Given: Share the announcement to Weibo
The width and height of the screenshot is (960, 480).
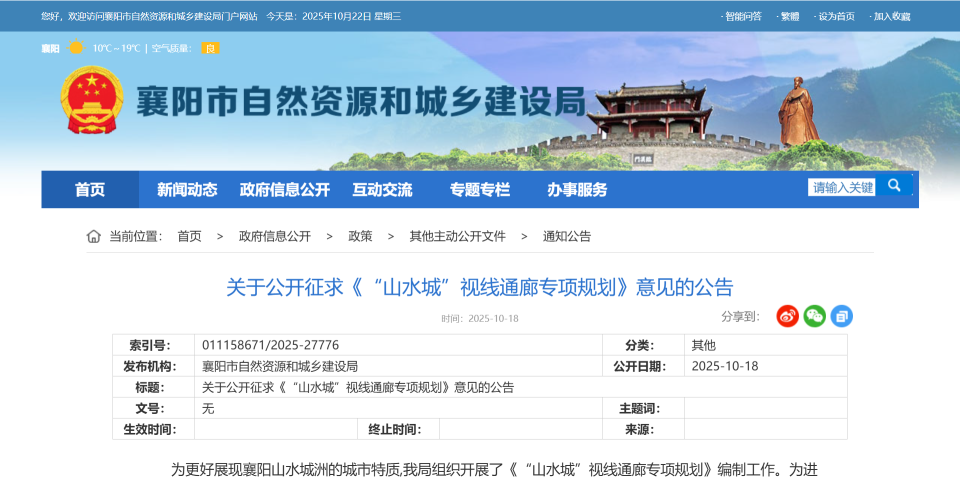Looking at the screenshot, I should tap(787, 316).
